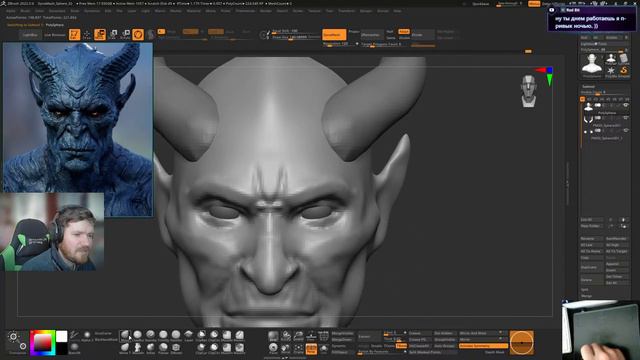This screenshot has height=360, width=640.
Task: Open the alpha selector icon
Action: 87,336
